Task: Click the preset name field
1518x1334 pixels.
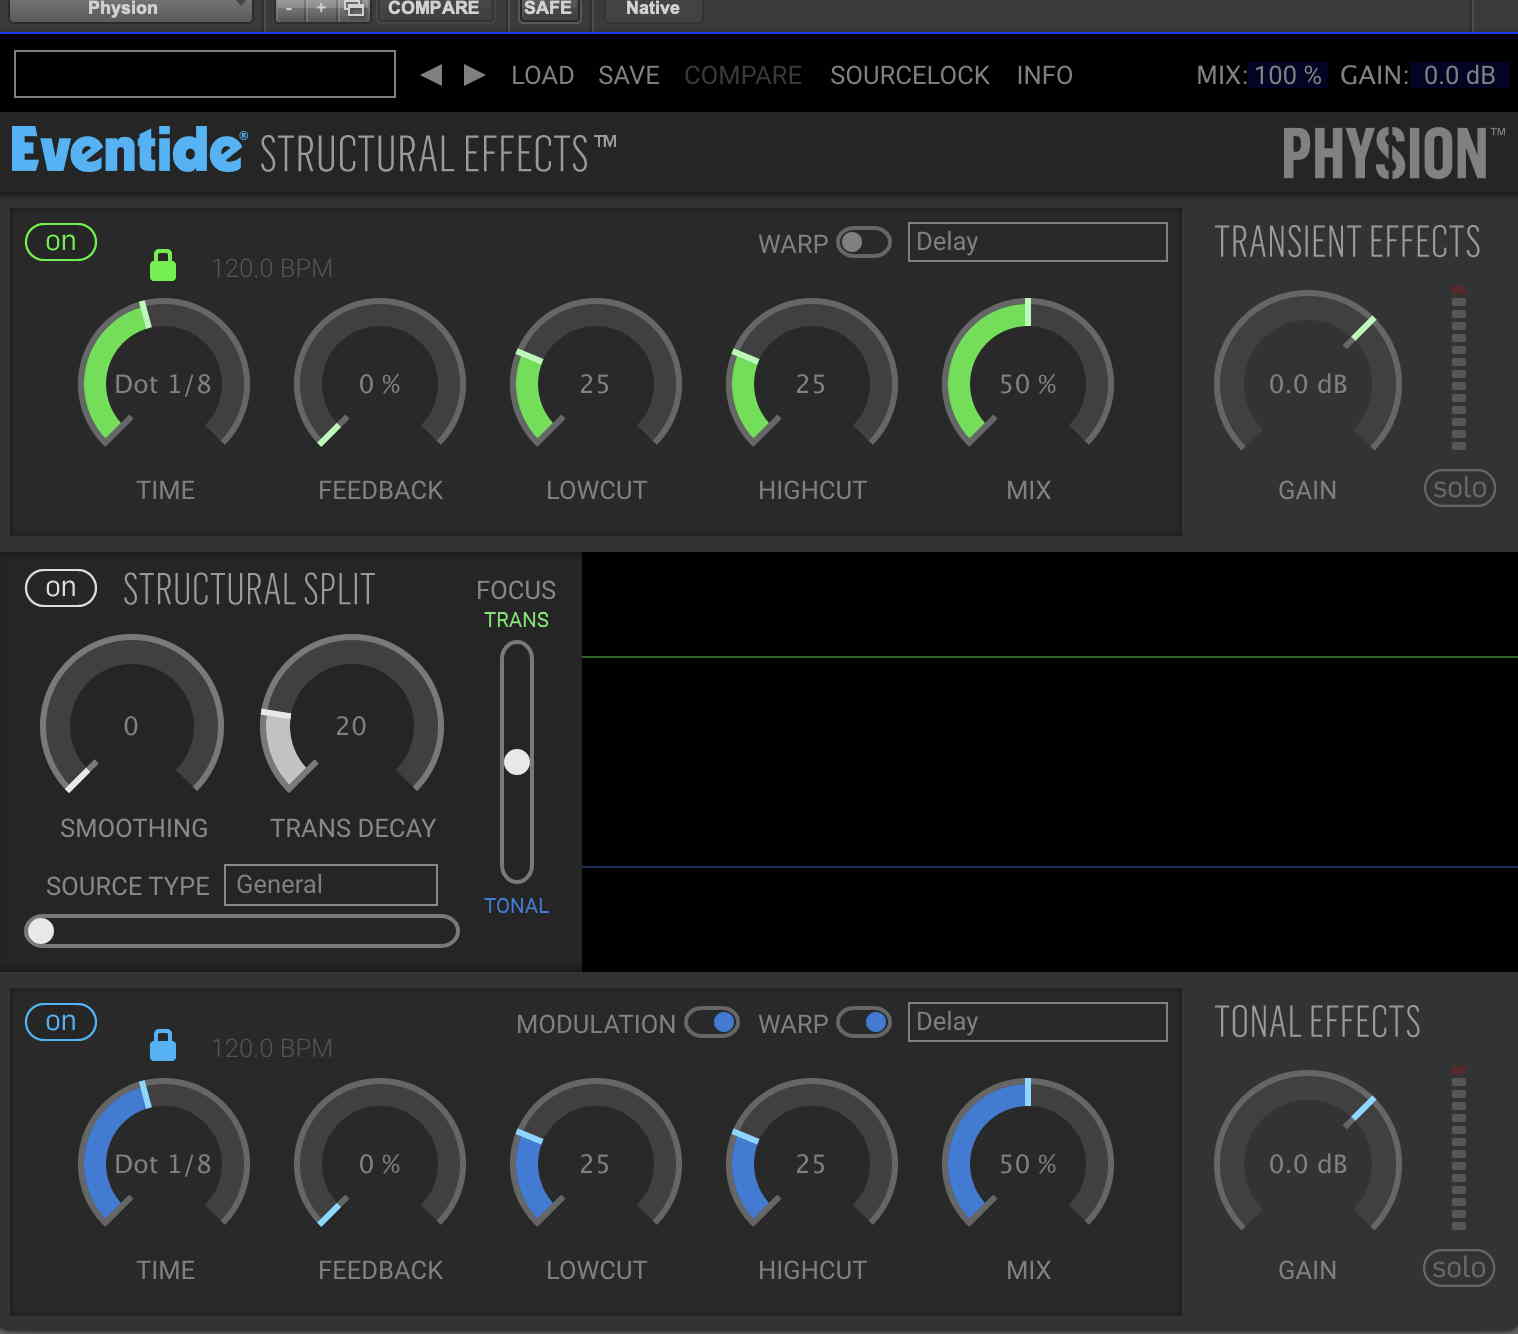Action: (x=205, y=74)
